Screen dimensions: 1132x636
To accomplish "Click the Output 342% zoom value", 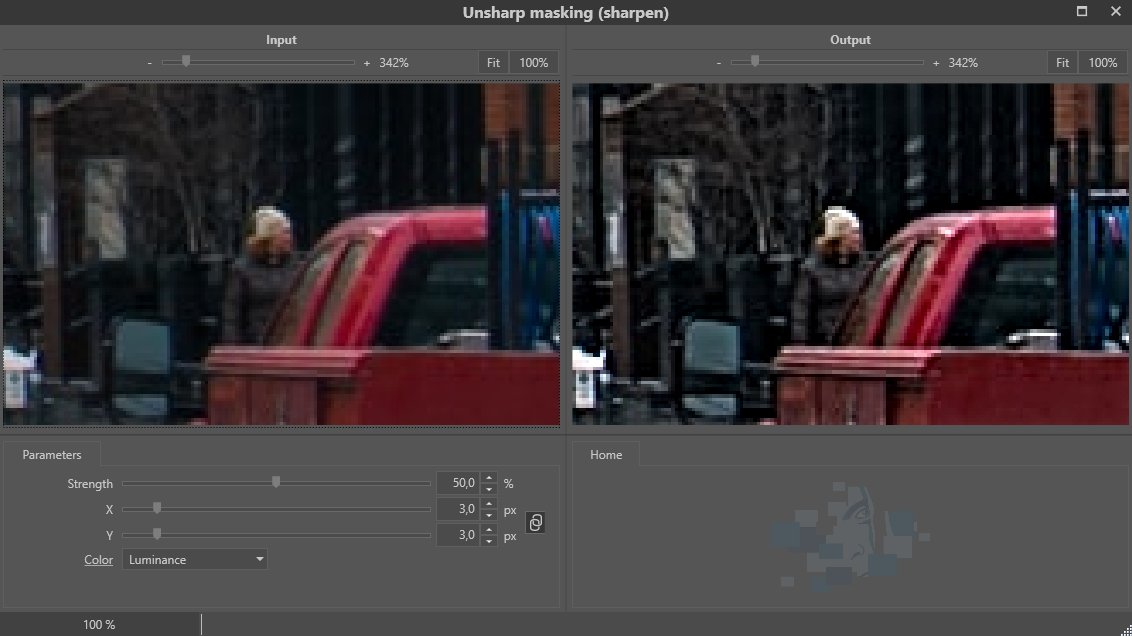I will click(x=962, y=63).
